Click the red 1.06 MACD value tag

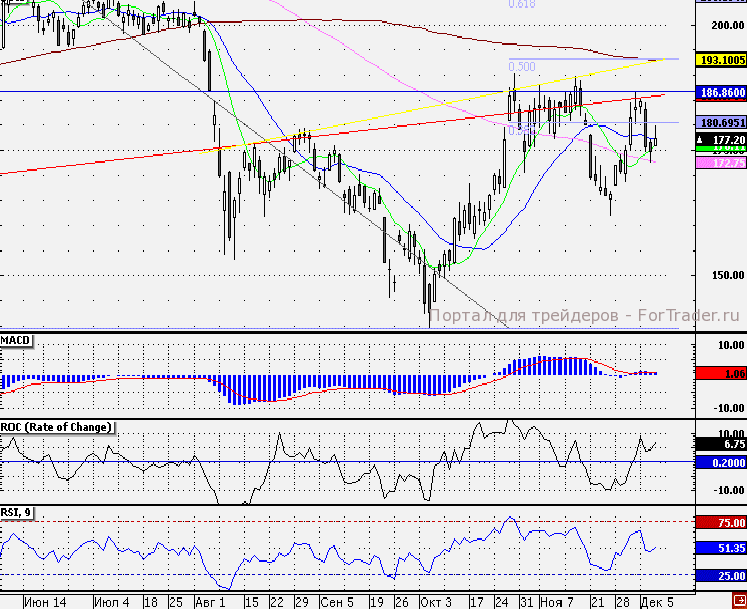pyautogui.click(x=720, y=373)
